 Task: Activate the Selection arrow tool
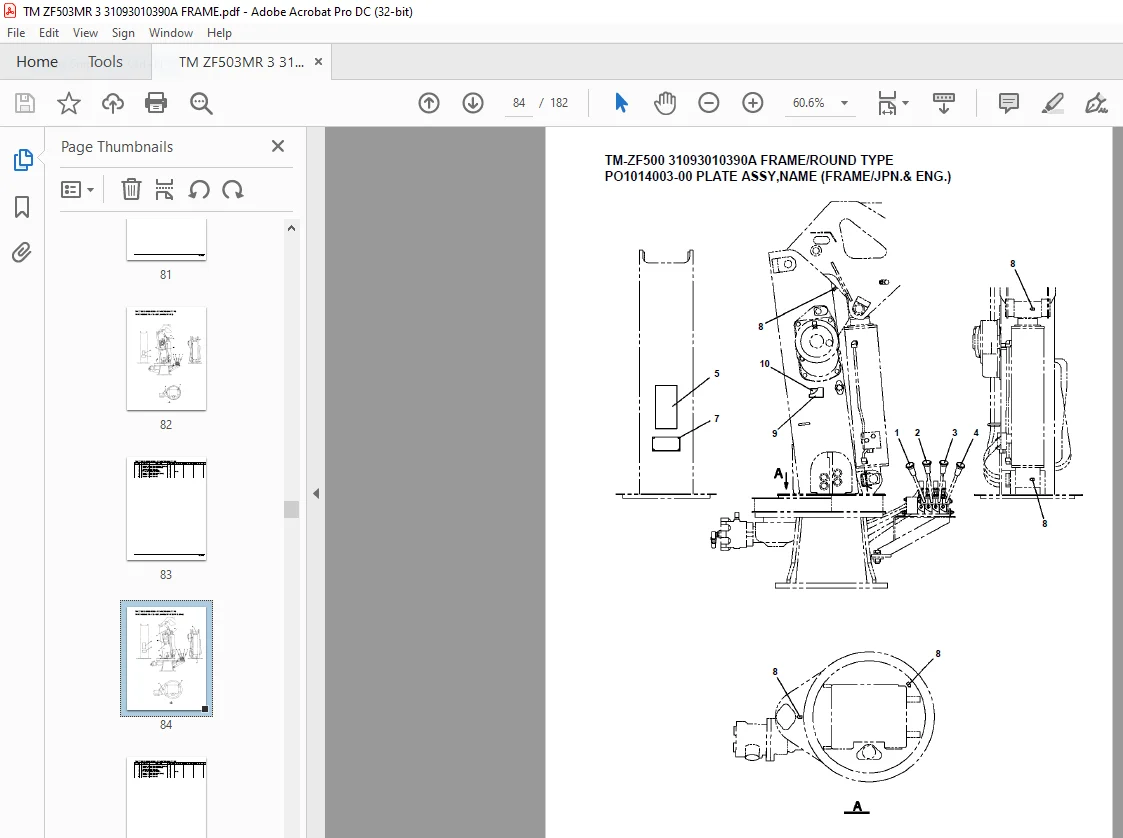point(621,103)
